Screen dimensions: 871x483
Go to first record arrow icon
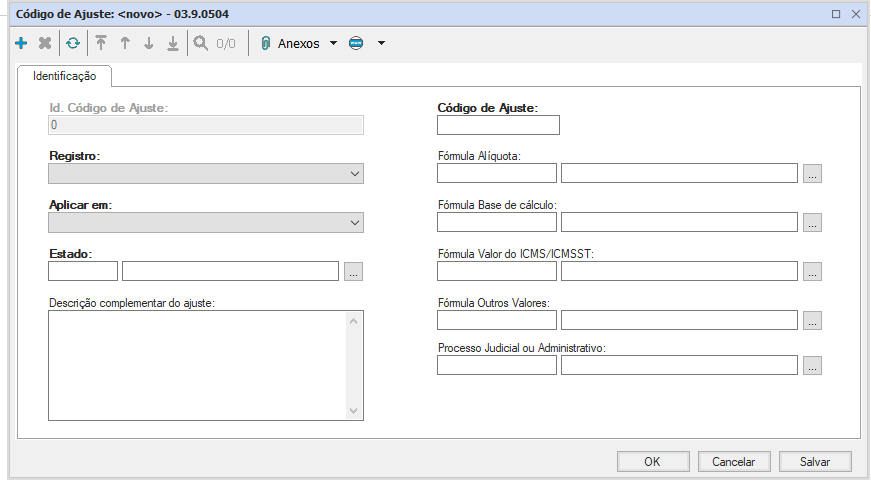[x=101, y=44]
